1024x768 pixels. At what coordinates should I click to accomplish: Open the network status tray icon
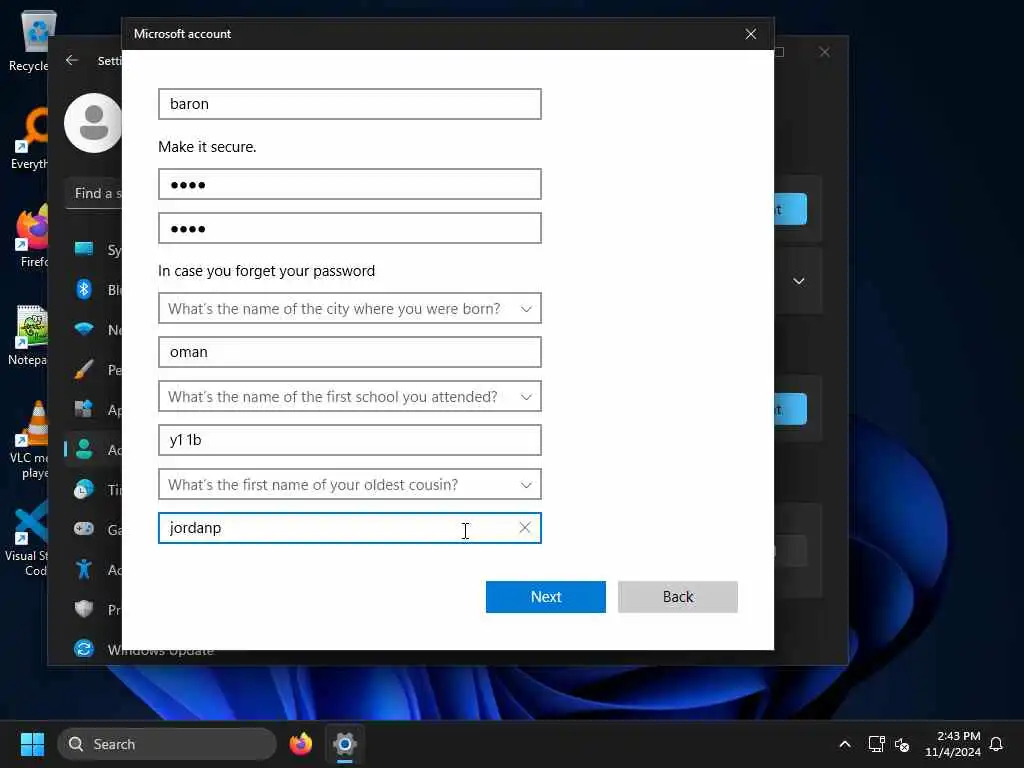[876, 744]
